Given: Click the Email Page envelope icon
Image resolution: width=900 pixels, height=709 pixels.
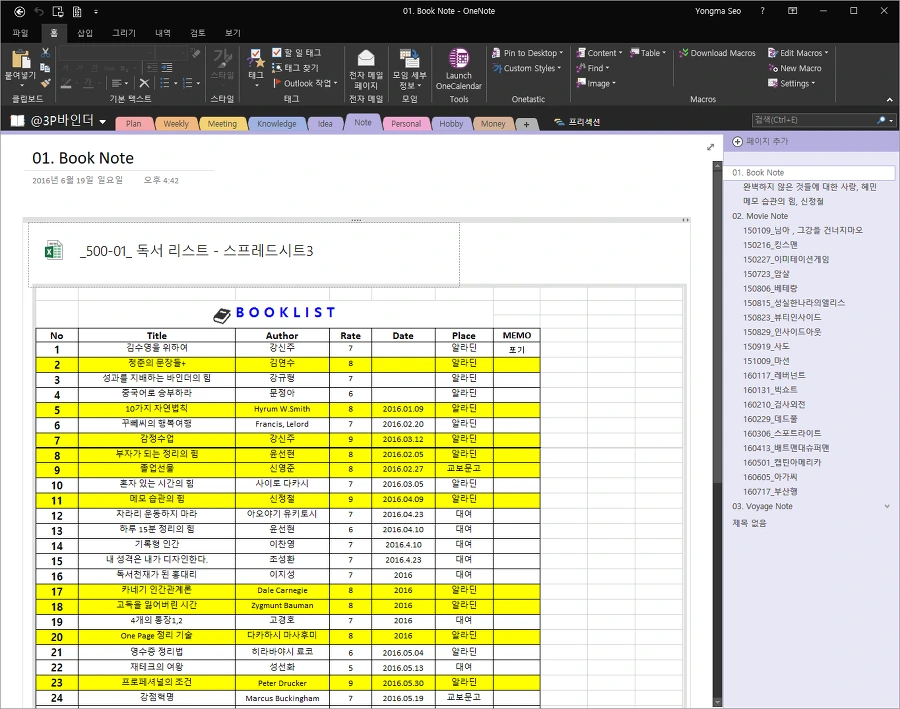Looking at the screenshot, I should (x=366, y=58).
